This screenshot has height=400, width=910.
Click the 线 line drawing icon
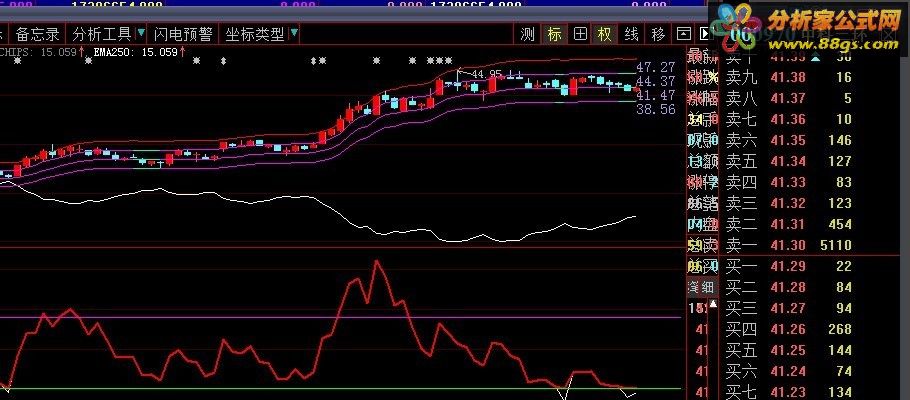point(631,34)
